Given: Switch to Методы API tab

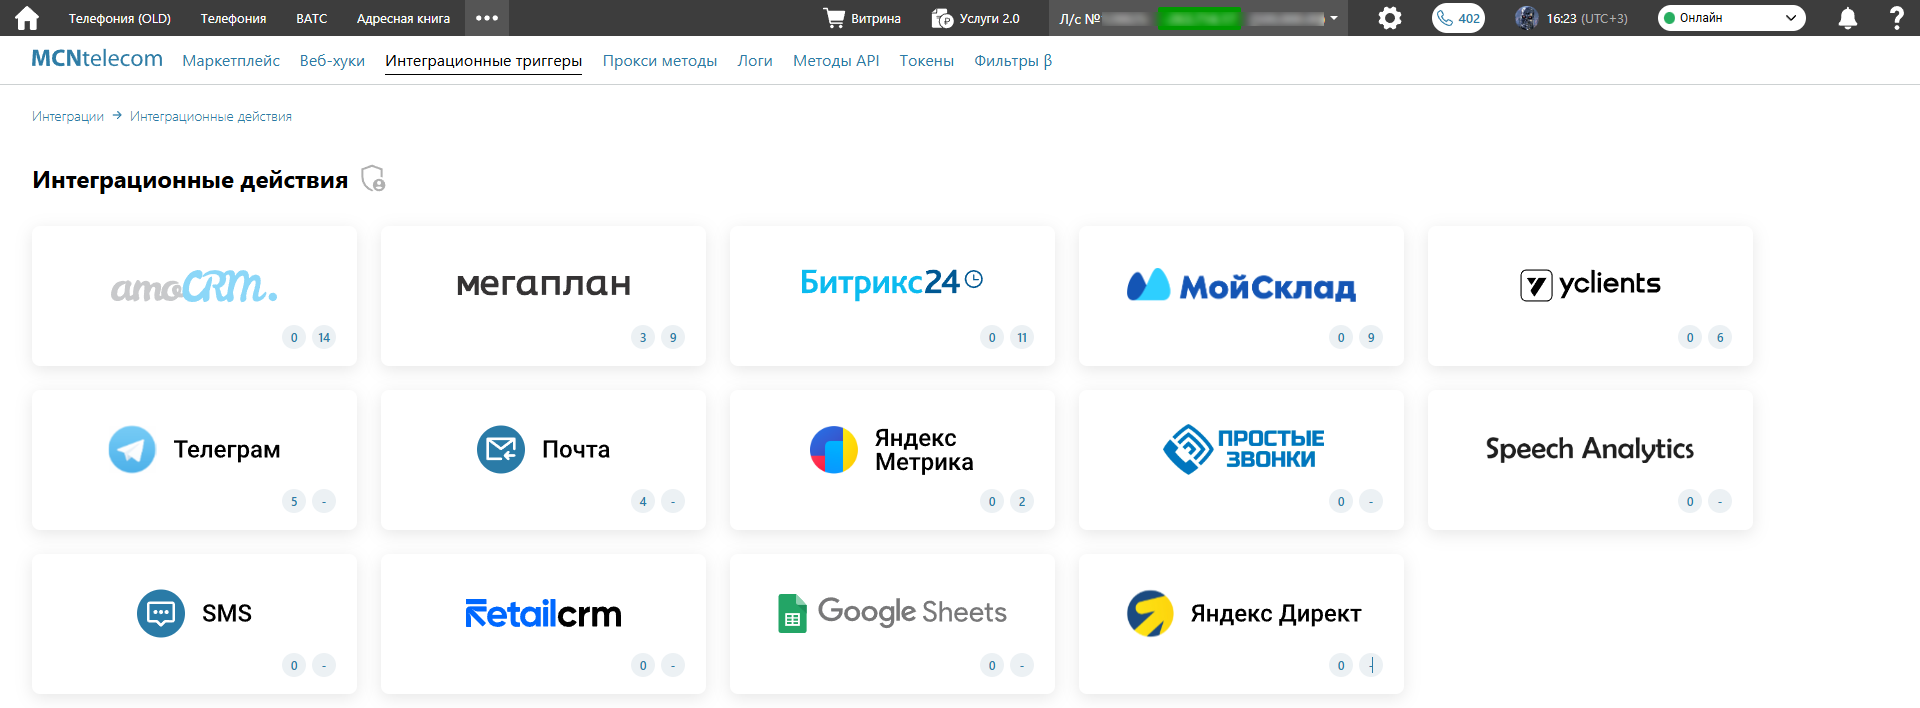Looking at the screenshot, I should click(x=836, y=61).
